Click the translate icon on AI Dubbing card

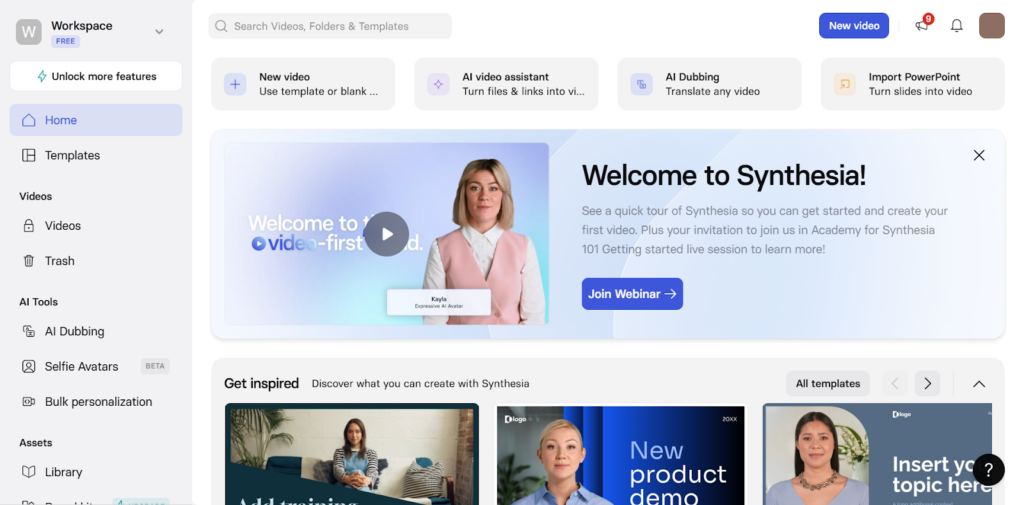click(x=641, y=84)
